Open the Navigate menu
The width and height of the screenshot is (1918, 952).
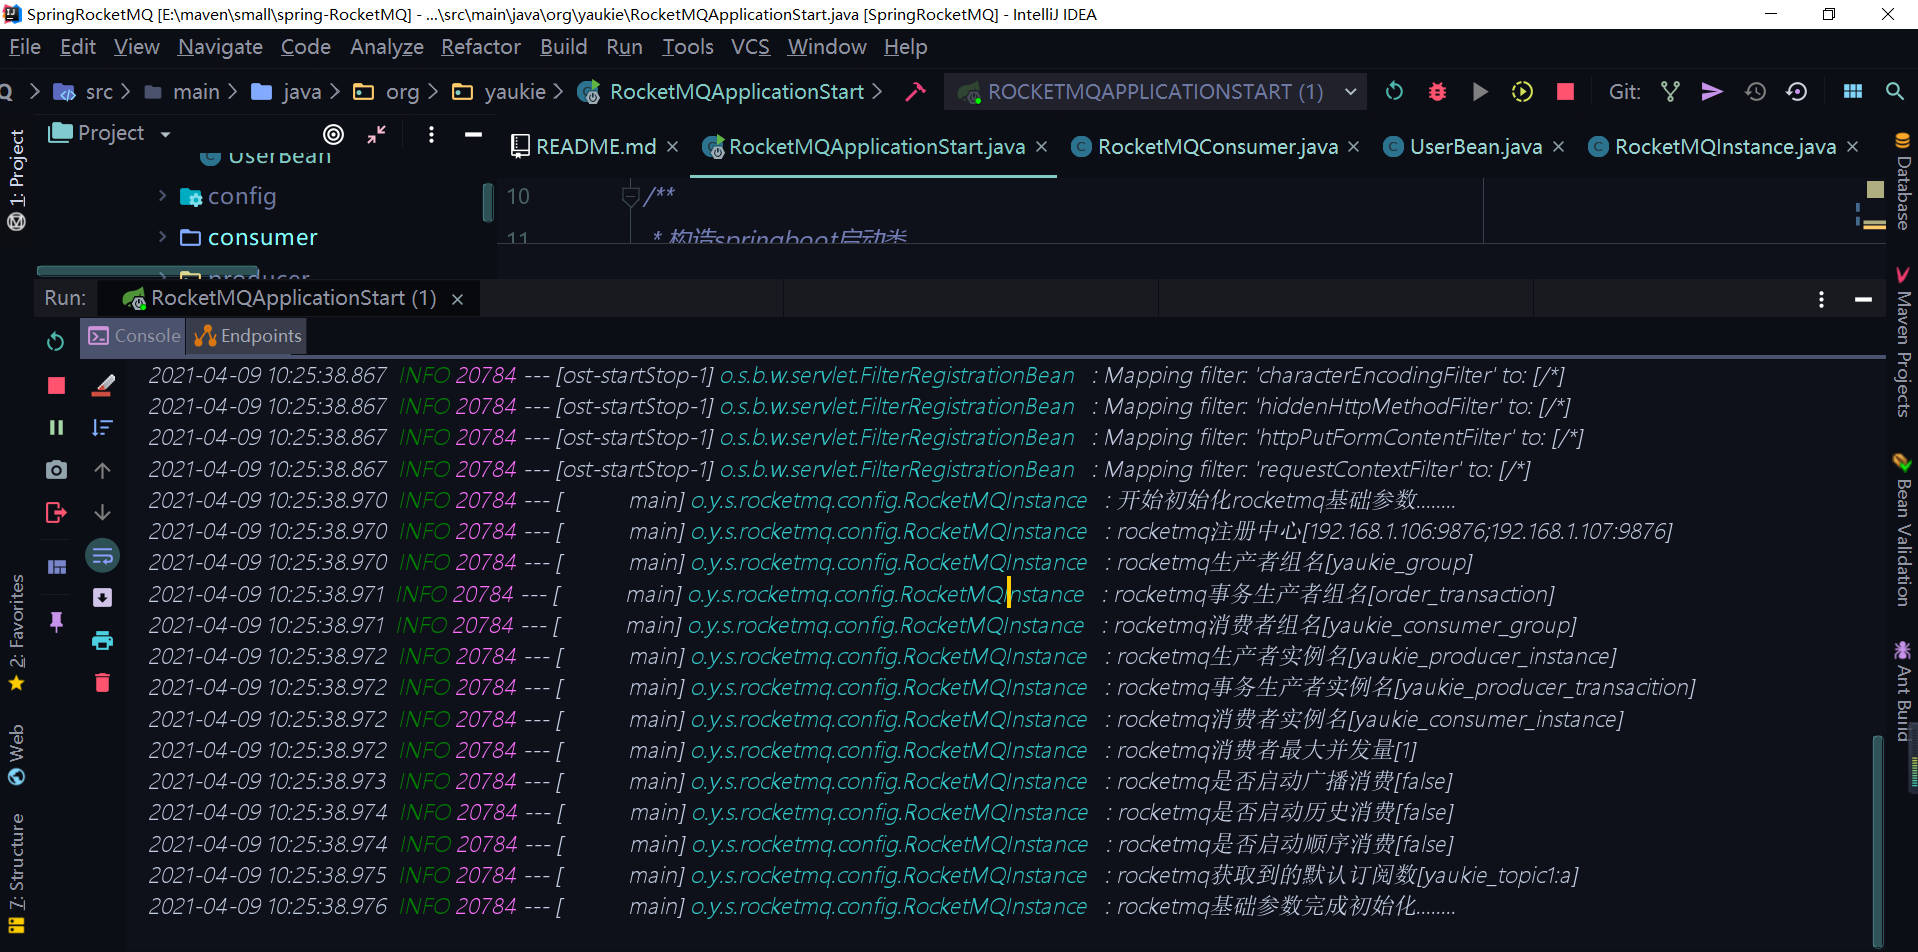tap(220, 47)
